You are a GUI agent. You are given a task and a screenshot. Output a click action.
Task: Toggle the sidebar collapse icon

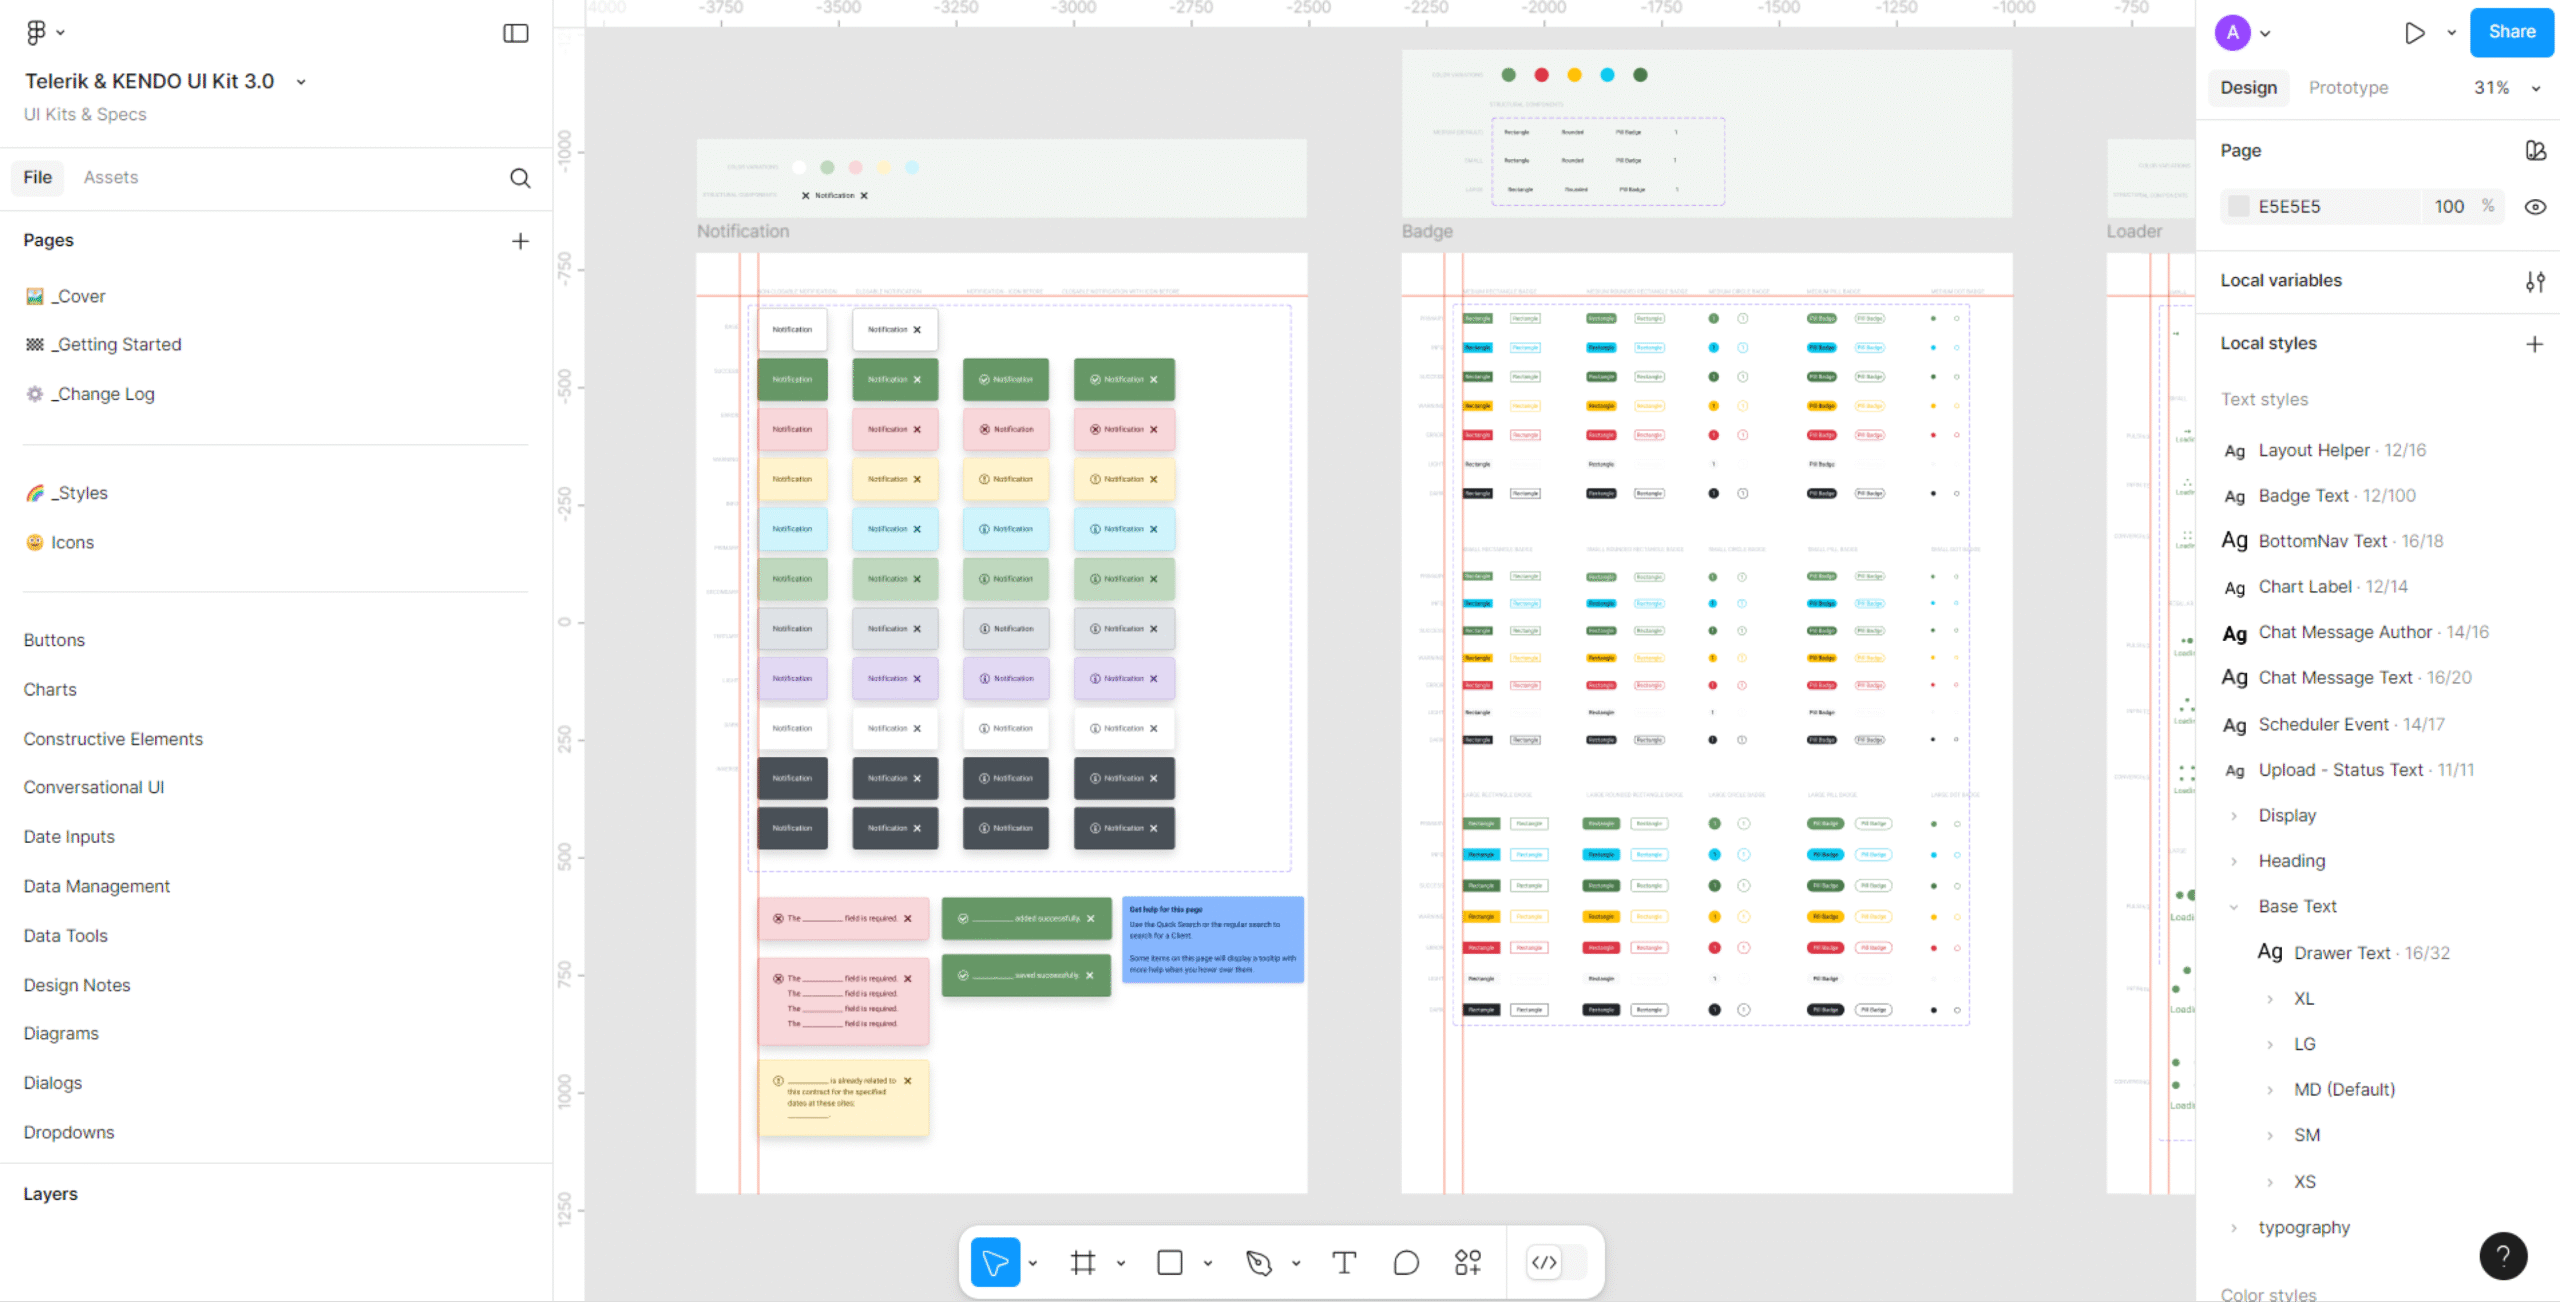515,33
